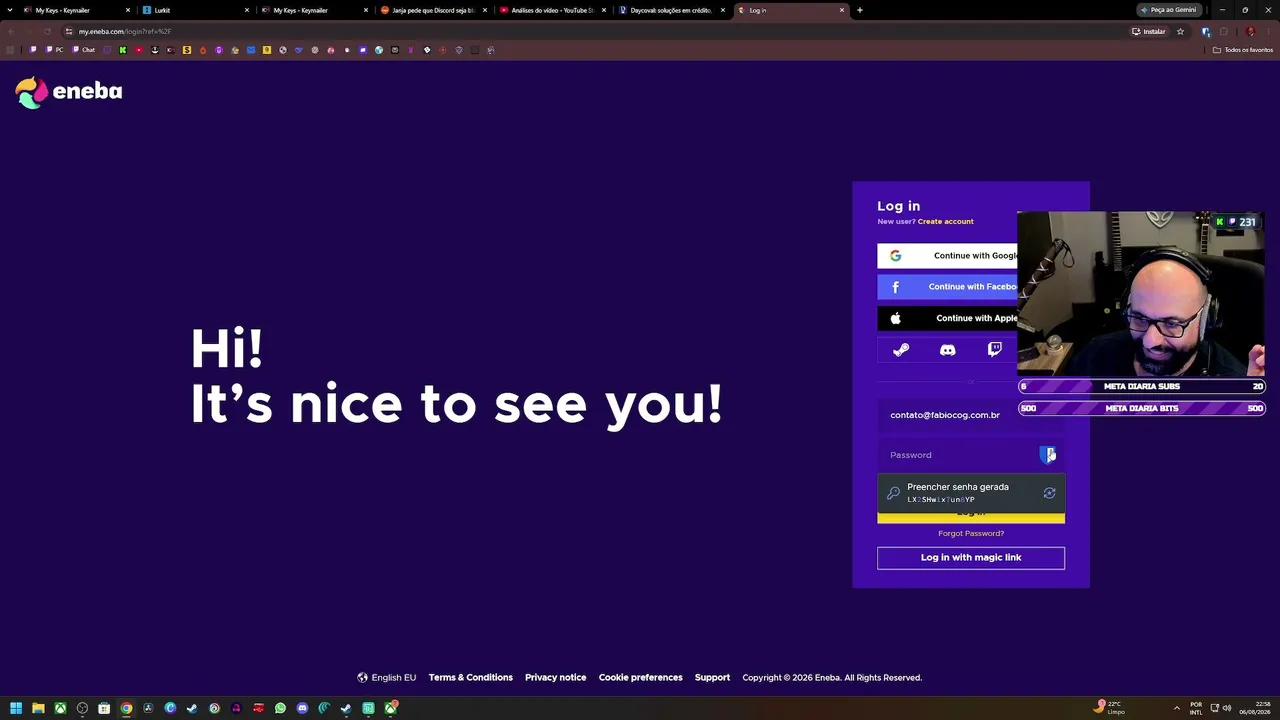Viewport: 1280px width, 720px height.
Task: Switch keyboard layout POR INTL
Action: [1196, 708]
